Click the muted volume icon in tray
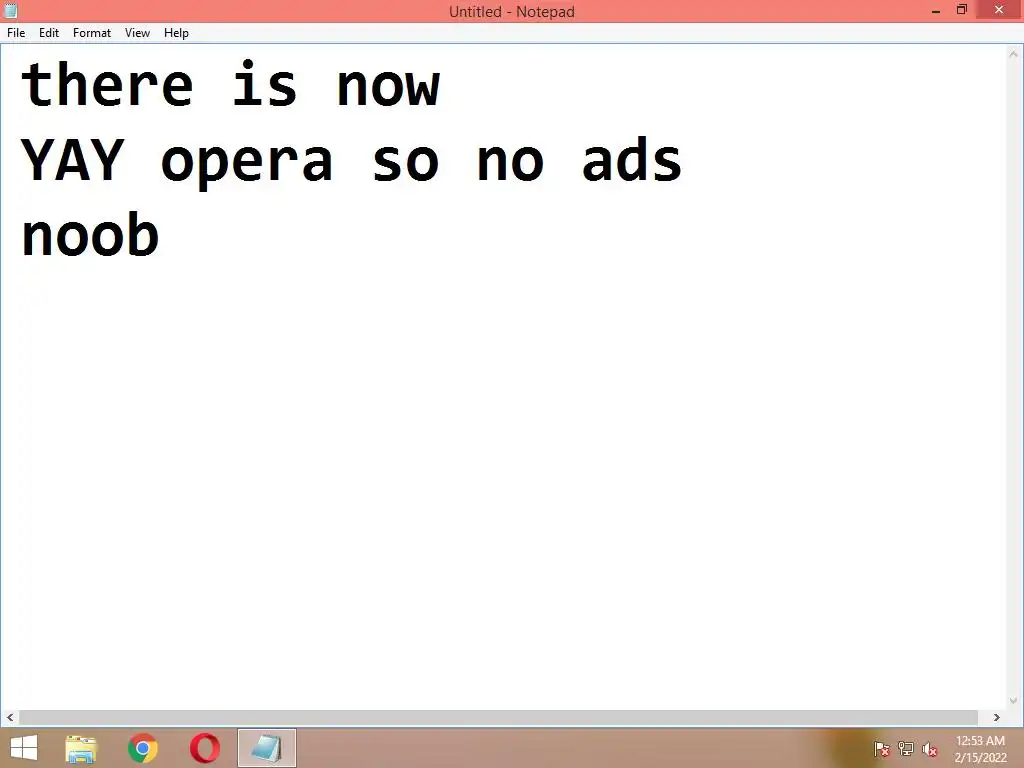The height and width of the screenshot is (768, 1024). tap(929, 749)
